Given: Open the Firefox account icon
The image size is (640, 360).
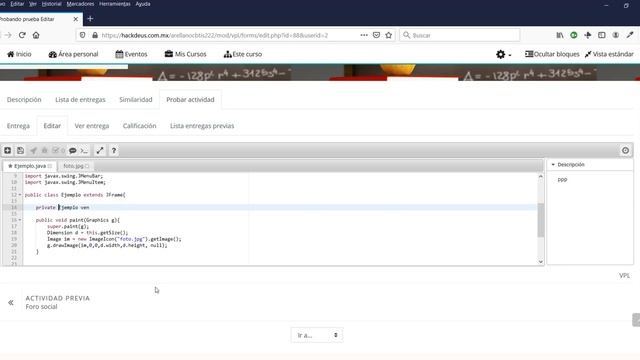Looking at the screenshot, I should click(616, 36).
